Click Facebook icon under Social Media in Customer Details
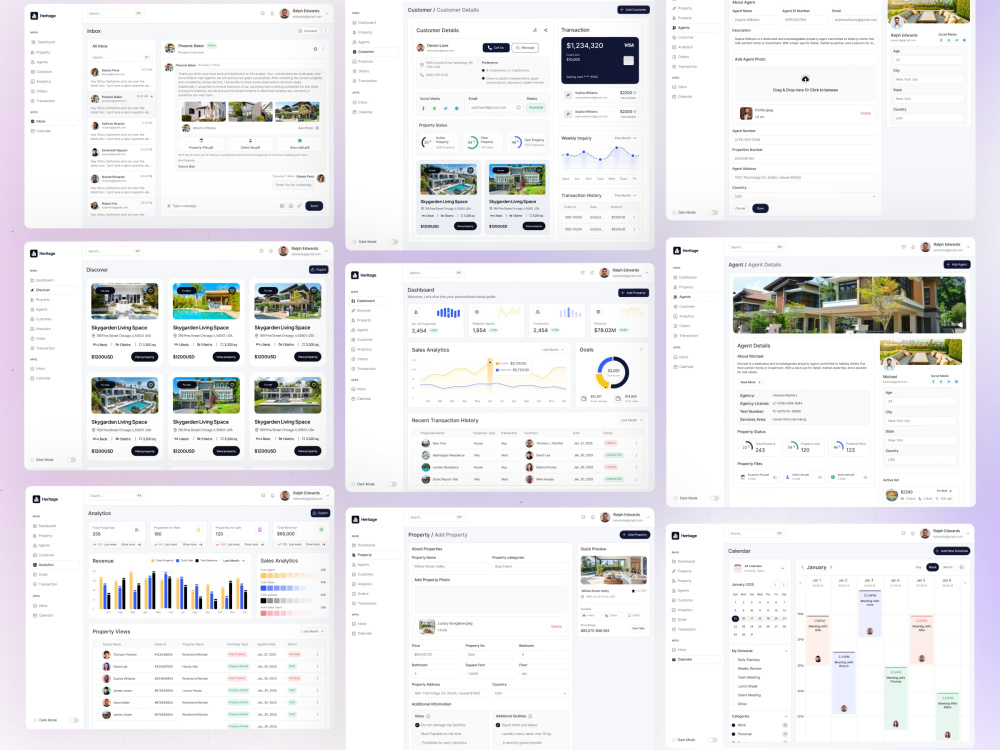The height and width of the screenshot is (750, 1000). tap(423, 108)
